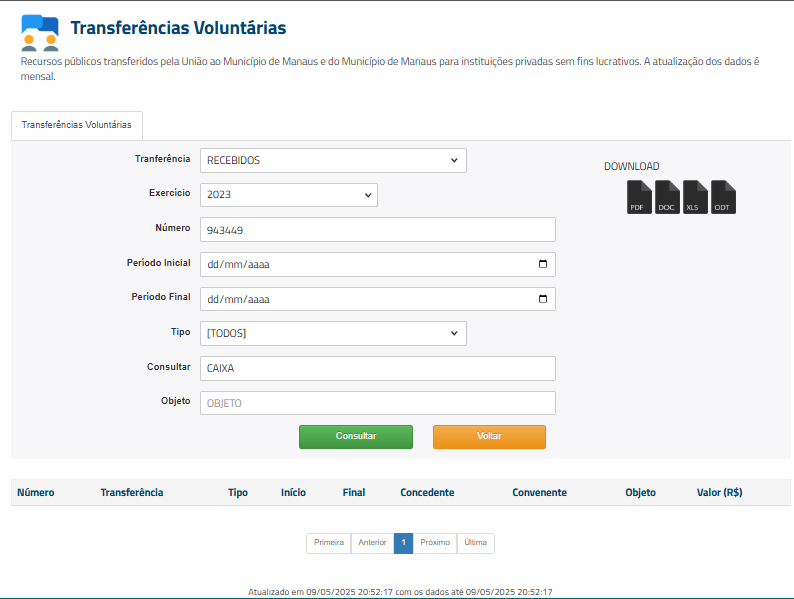
Task: Click the Transferência column header
Action: click(132, 493)
